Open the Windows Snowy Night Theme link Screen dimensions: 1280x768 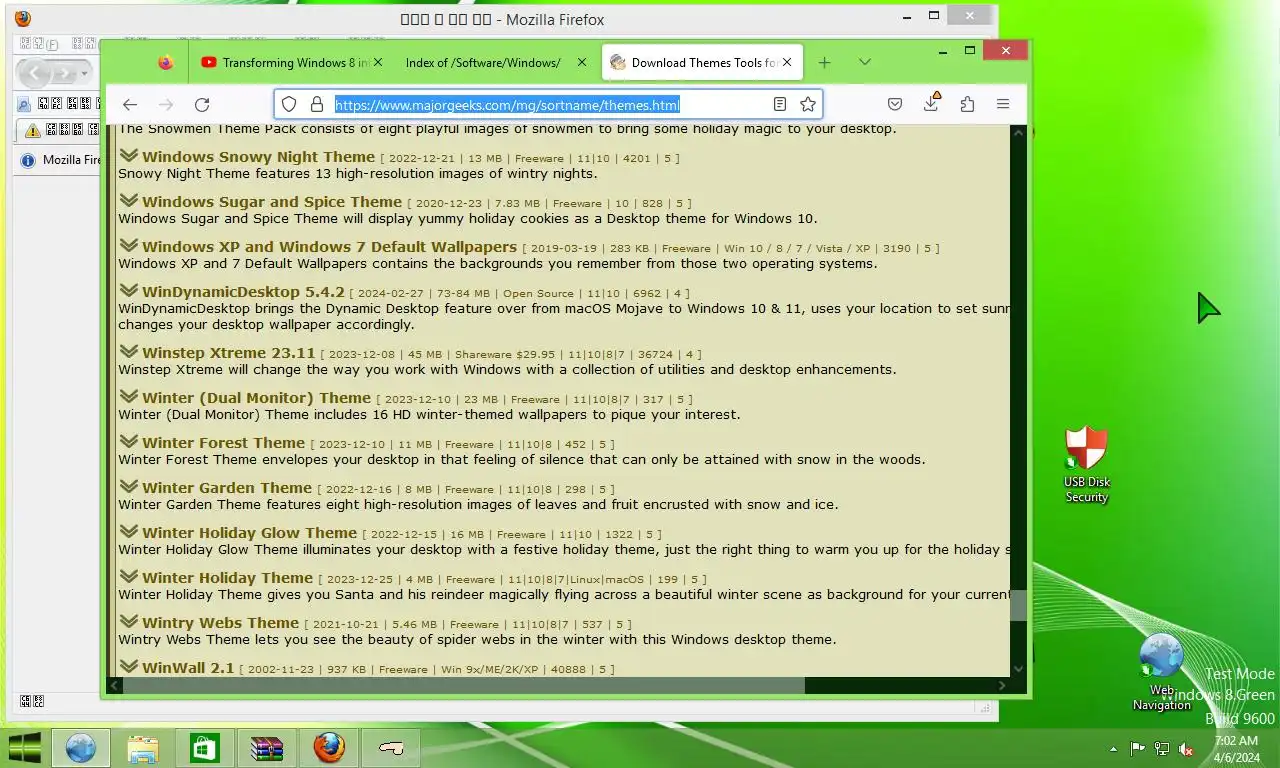pos(258,157)
